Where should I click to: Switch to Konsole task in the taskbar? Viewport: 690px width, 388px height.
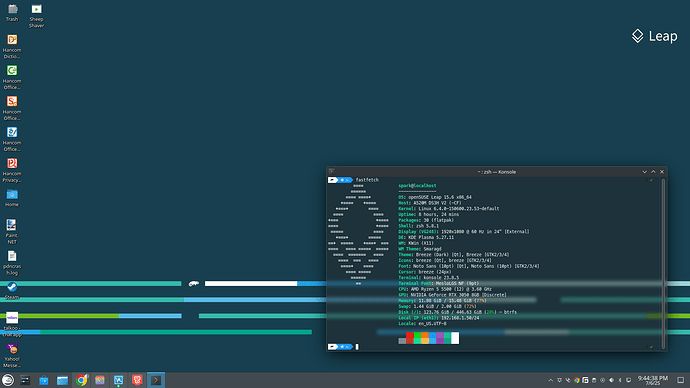pos(156,380)
